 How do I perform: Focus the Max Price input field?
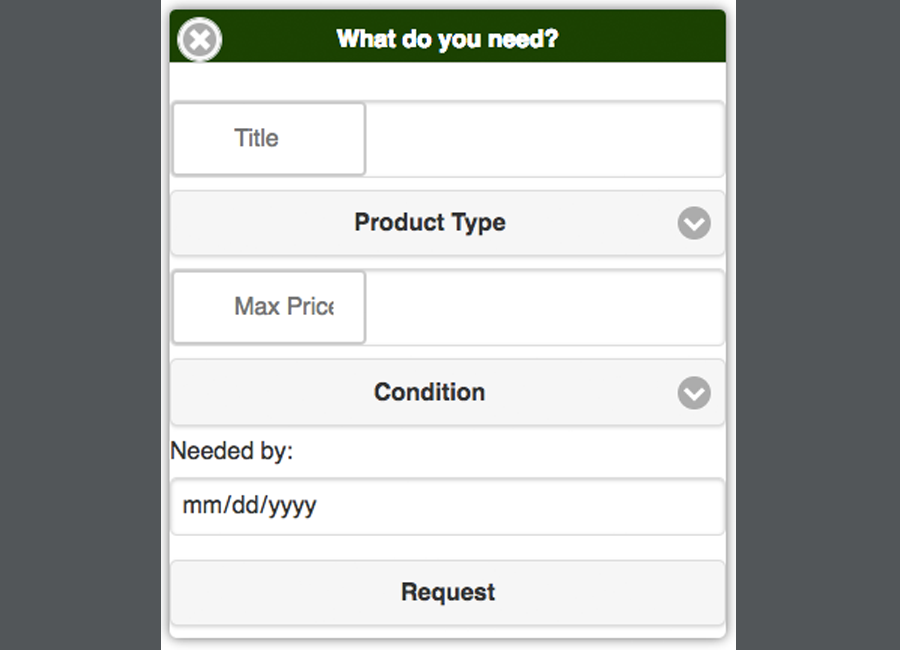click(543, 307)
